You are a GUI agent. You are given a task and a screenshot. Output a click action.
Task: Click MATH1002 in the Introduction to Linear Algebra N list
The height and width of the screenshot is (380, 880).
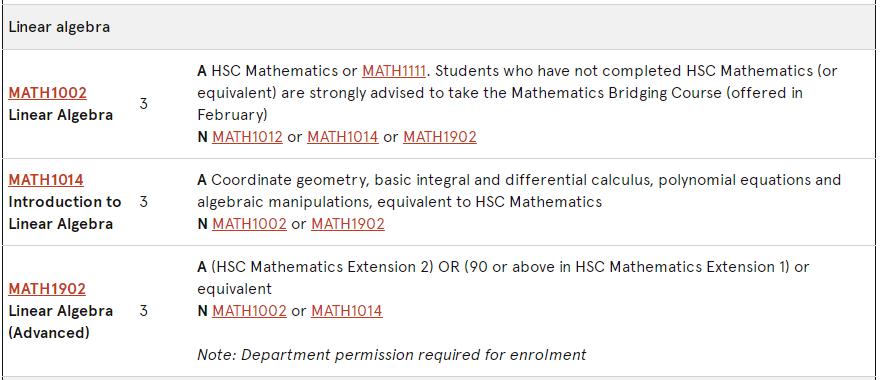tap(249, 223)
